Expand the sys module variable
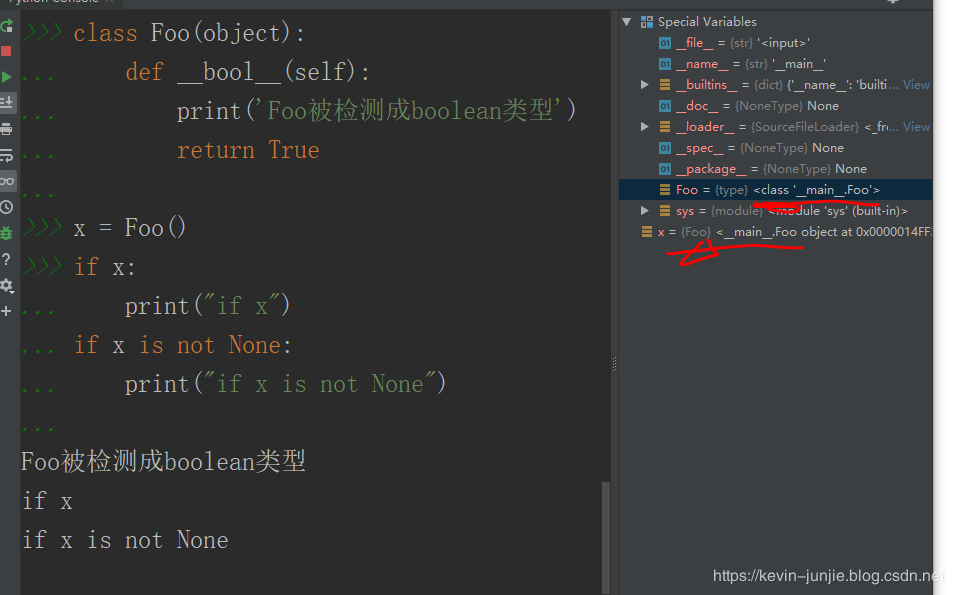The image size is (955, 595). coord(645,210)
